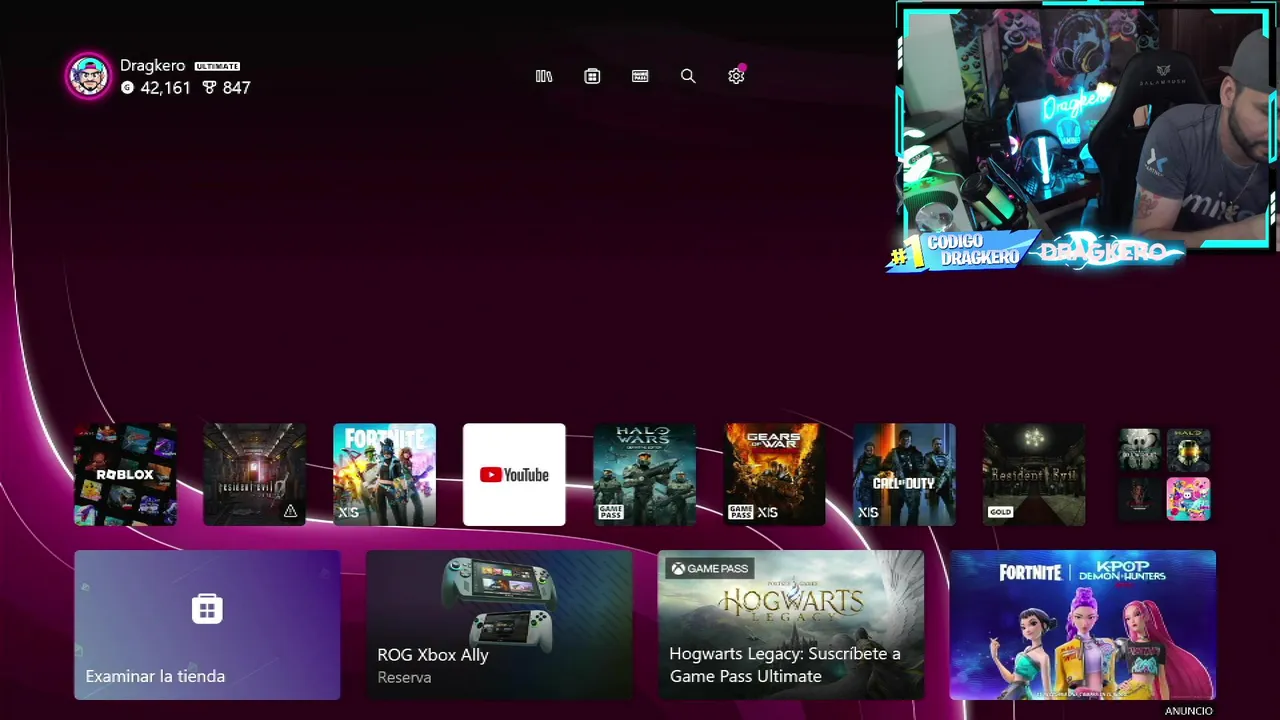This screenshot has width=1280, height=720.
Task: Open the Fortnite KPop Demon Hunters ad
Action: [1083, 625]
